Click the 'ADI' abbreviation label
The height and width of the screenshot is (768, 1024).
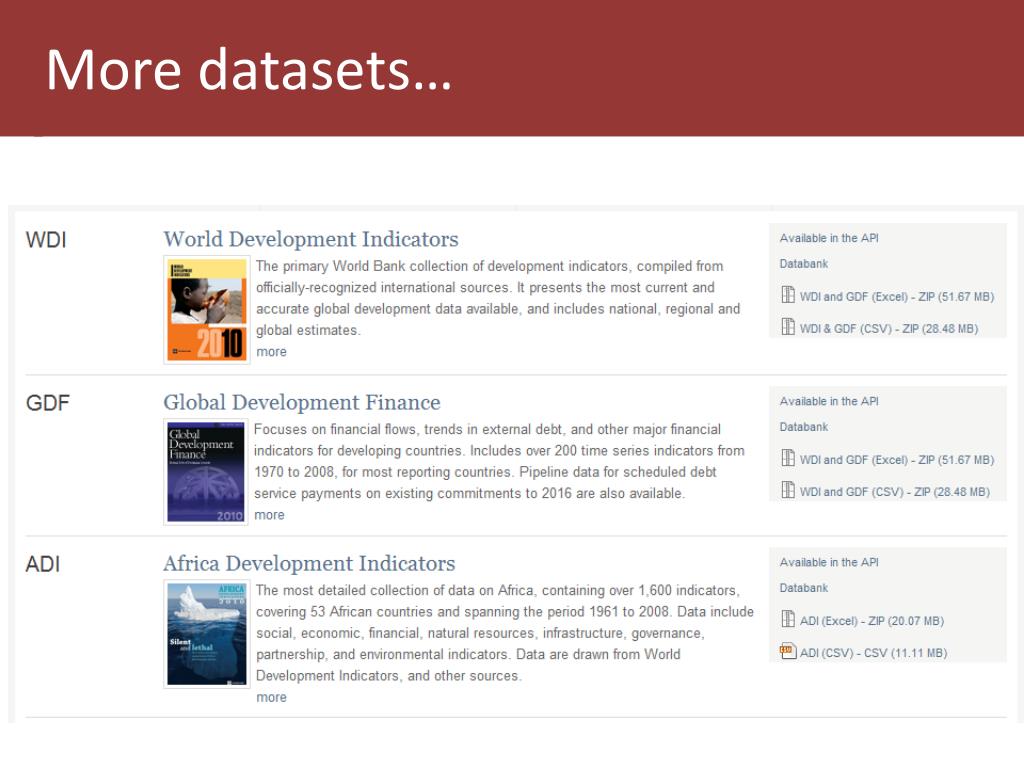pyautogui.click(x=42, y=564)
